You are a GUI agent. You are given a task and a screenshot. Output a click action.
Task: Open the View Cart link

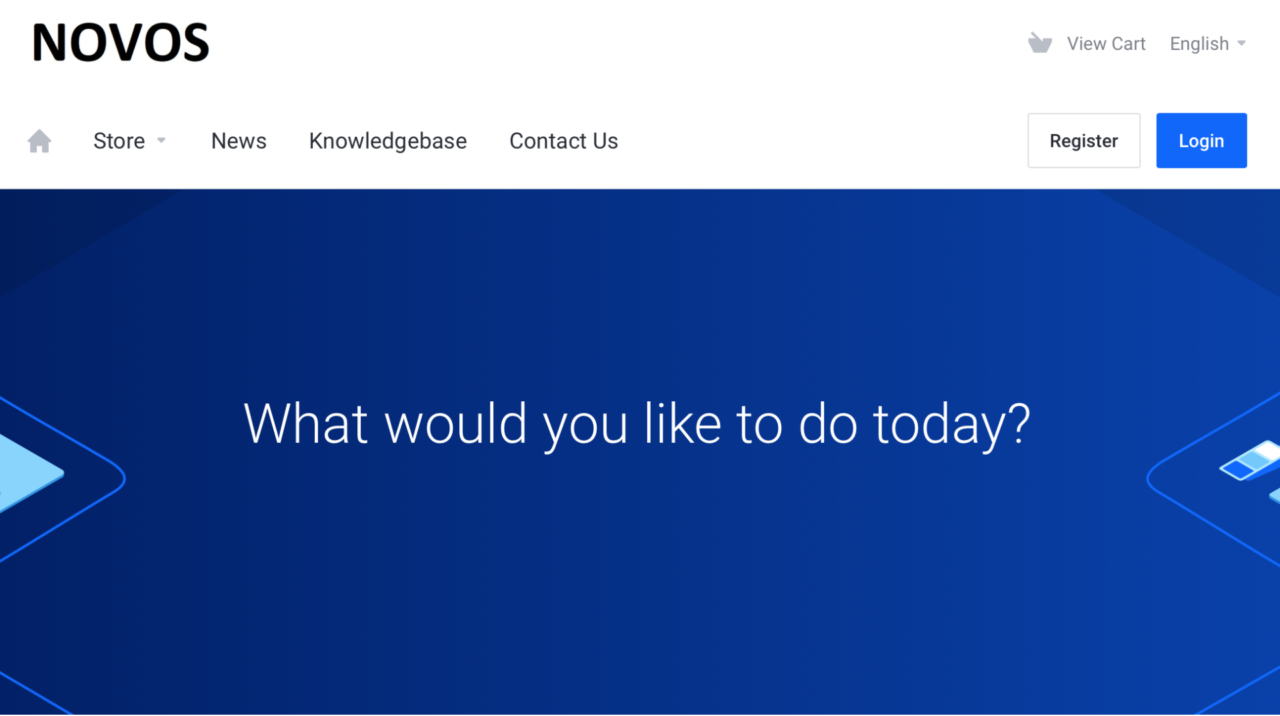1105,44
